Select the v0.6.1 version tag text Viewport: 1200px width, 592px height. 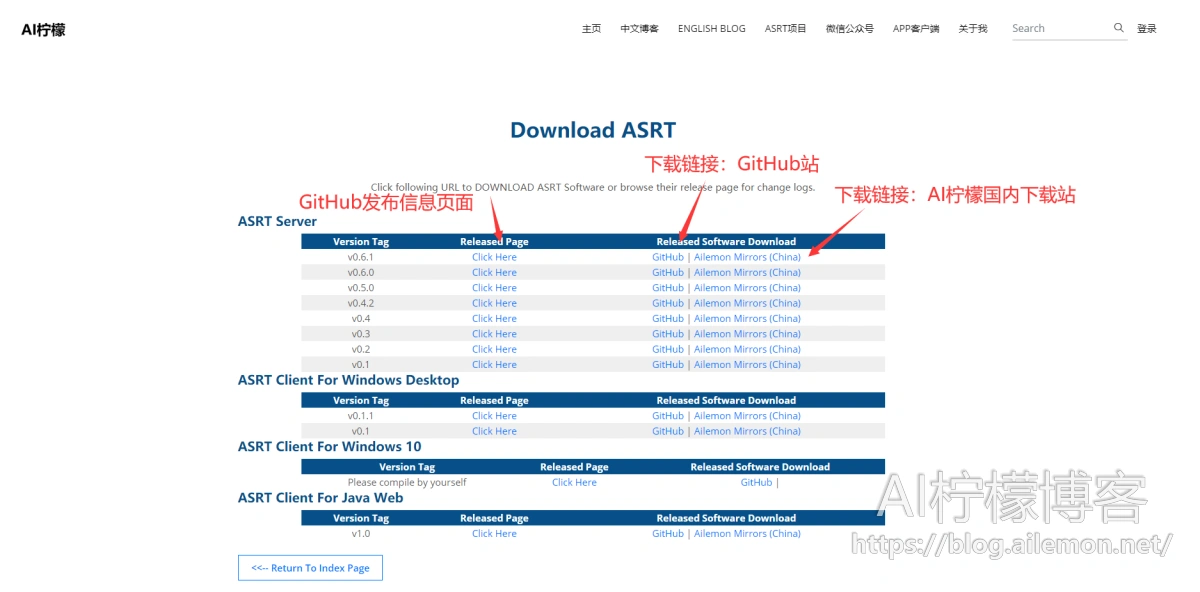click(x=361, y=257)
